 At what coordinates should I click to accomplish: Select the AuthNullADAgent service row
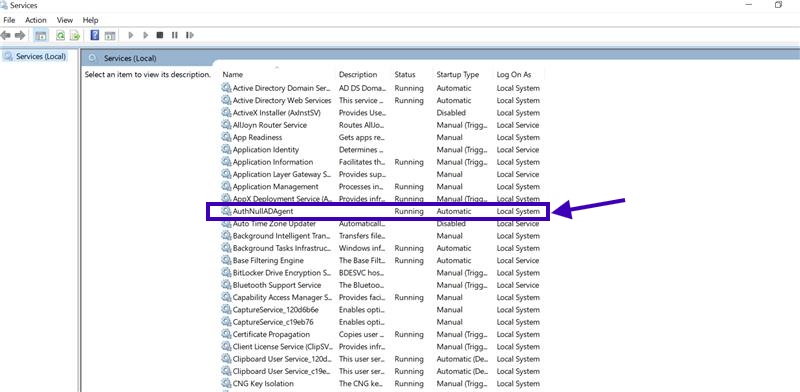tap(378, 211)
